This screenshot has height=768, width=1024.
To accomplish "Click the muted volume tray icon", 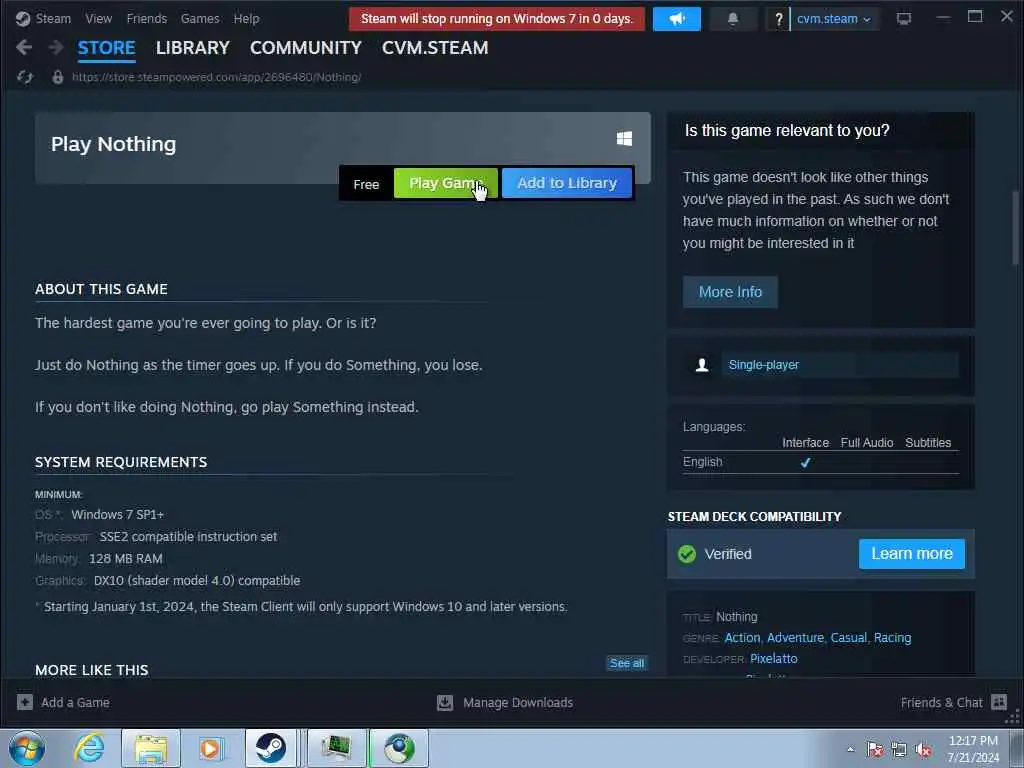I will [x=923, y=749].
